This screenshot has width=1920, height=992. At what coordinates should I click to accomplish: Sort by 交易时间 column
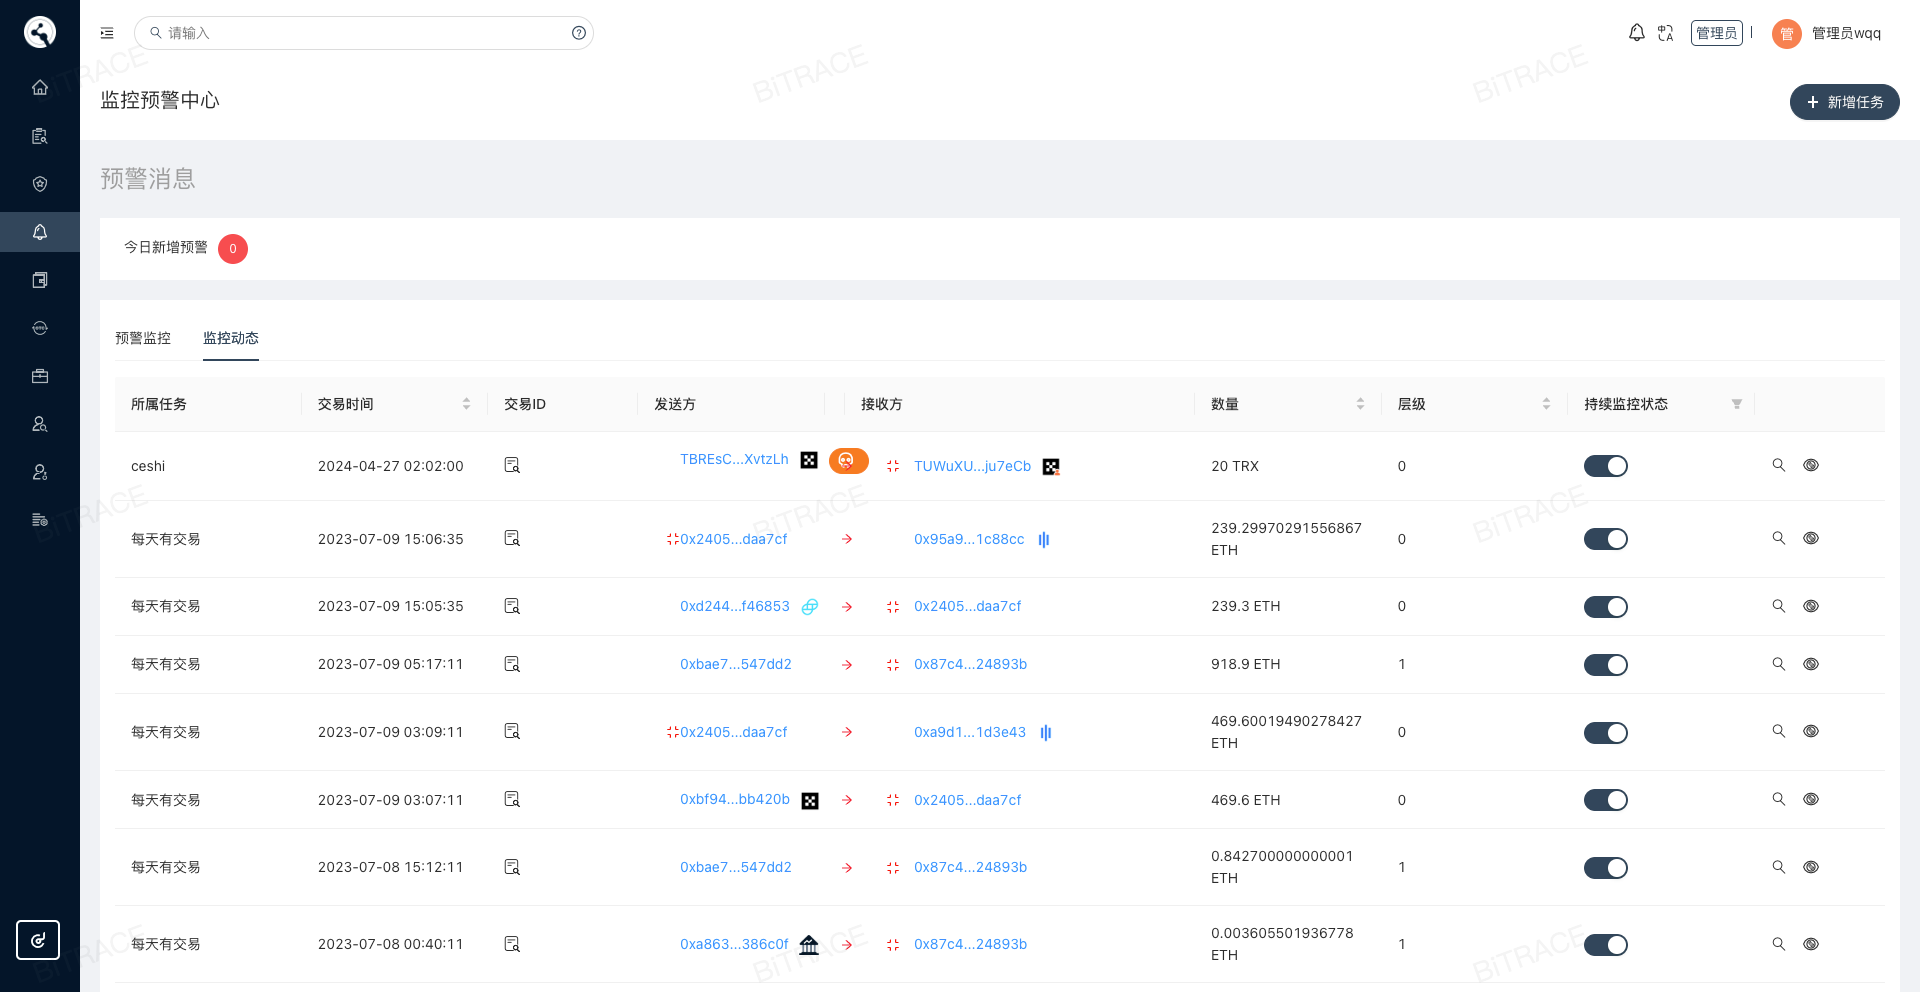(466, 404)
